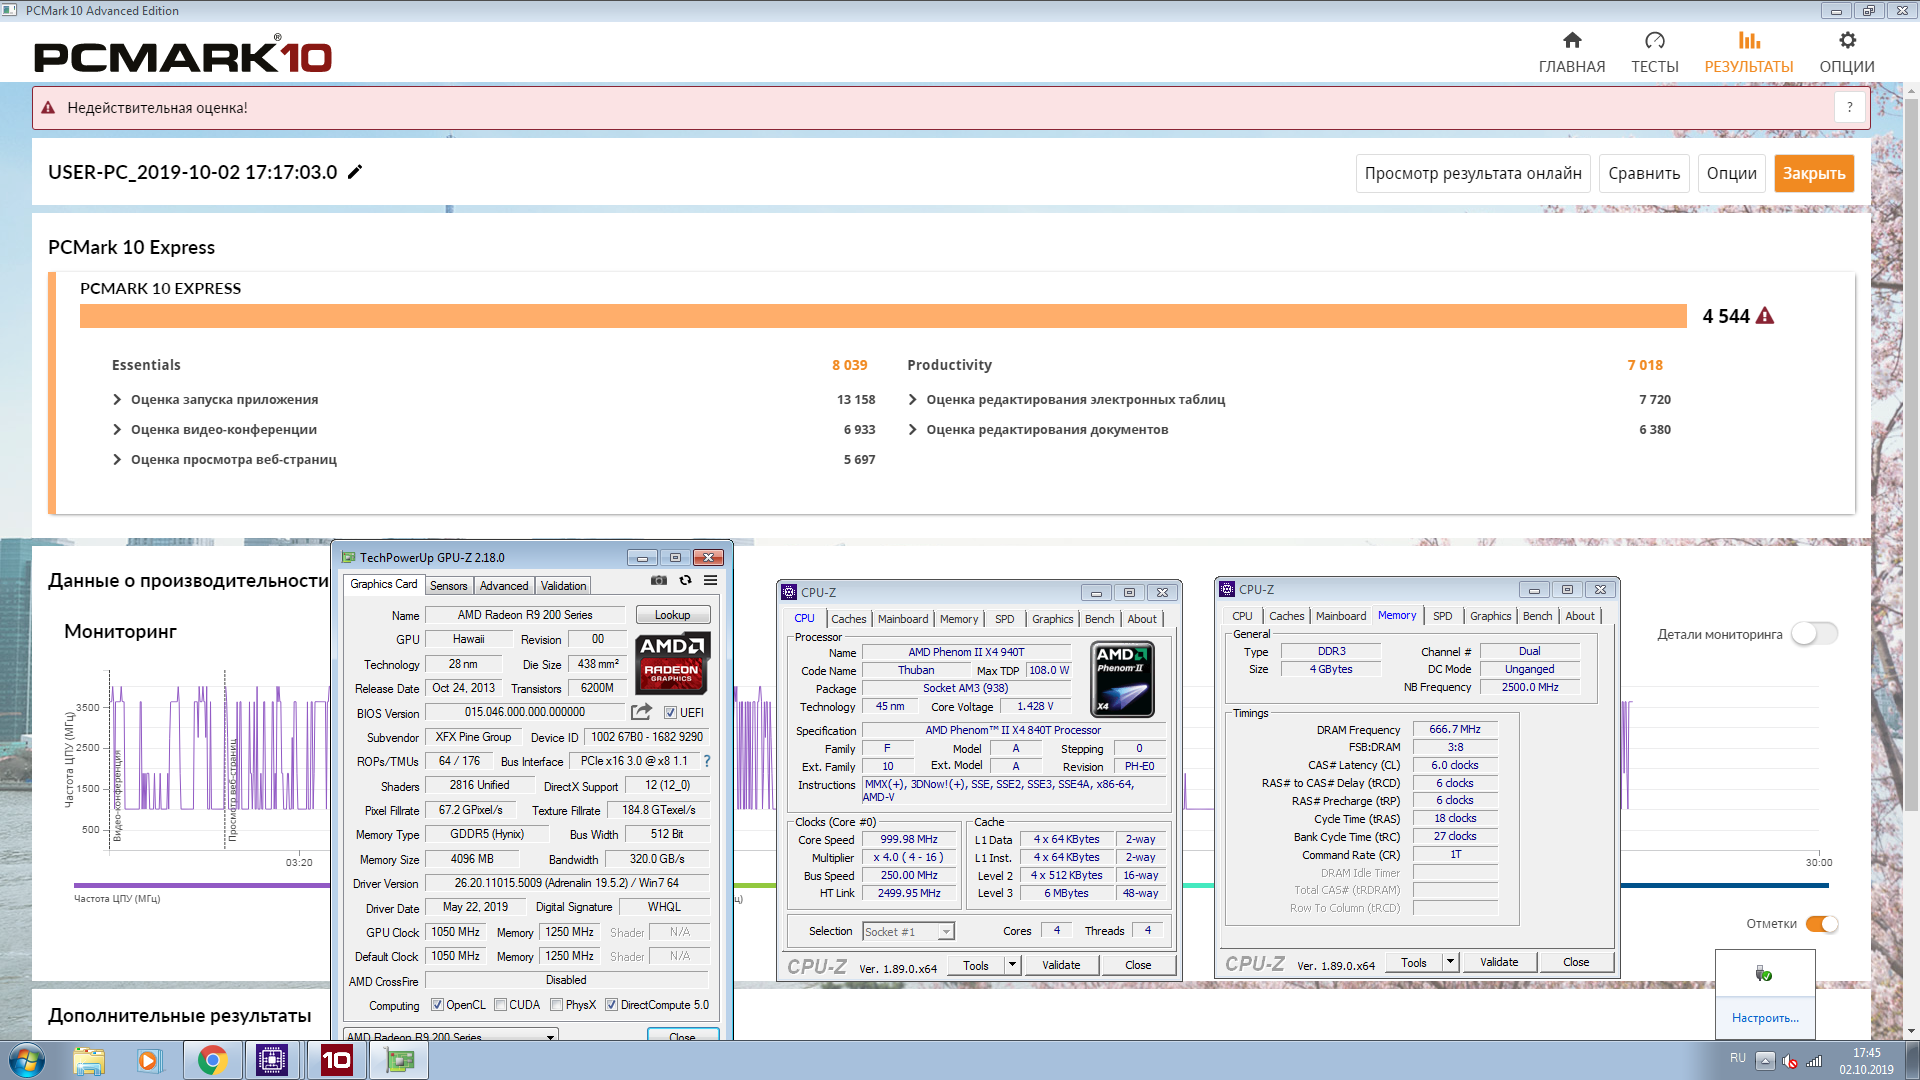Click orange Закрыть button
Viewport: 1920px width, 1080px height.
tap(1814, 173)
